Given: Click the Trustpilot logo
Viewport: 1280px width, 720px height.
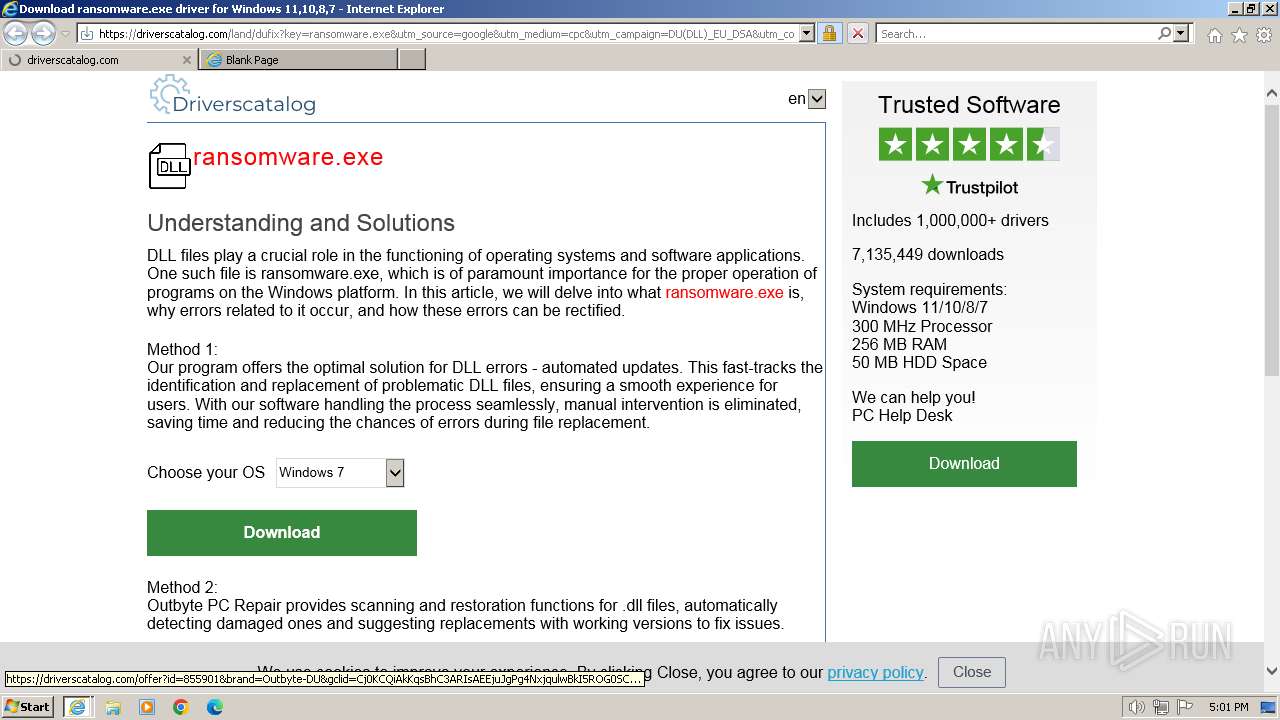Looking at the screenshot, I should [x=969, y=186].
